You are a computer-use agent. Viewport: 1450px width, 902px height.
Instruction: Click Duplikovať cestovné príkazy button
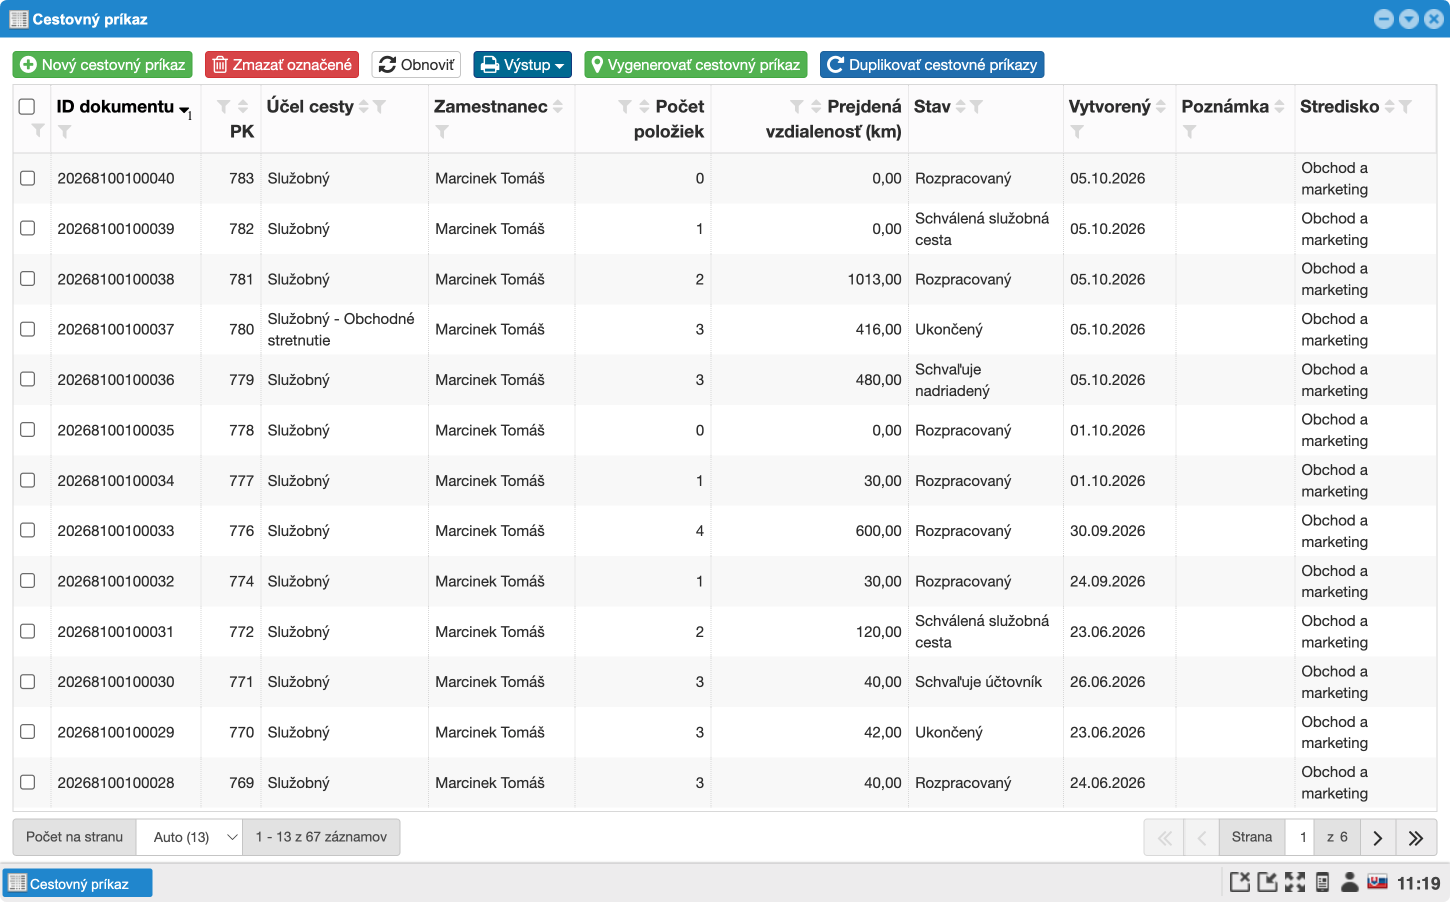pyautogui.click(x=932, y=65)
